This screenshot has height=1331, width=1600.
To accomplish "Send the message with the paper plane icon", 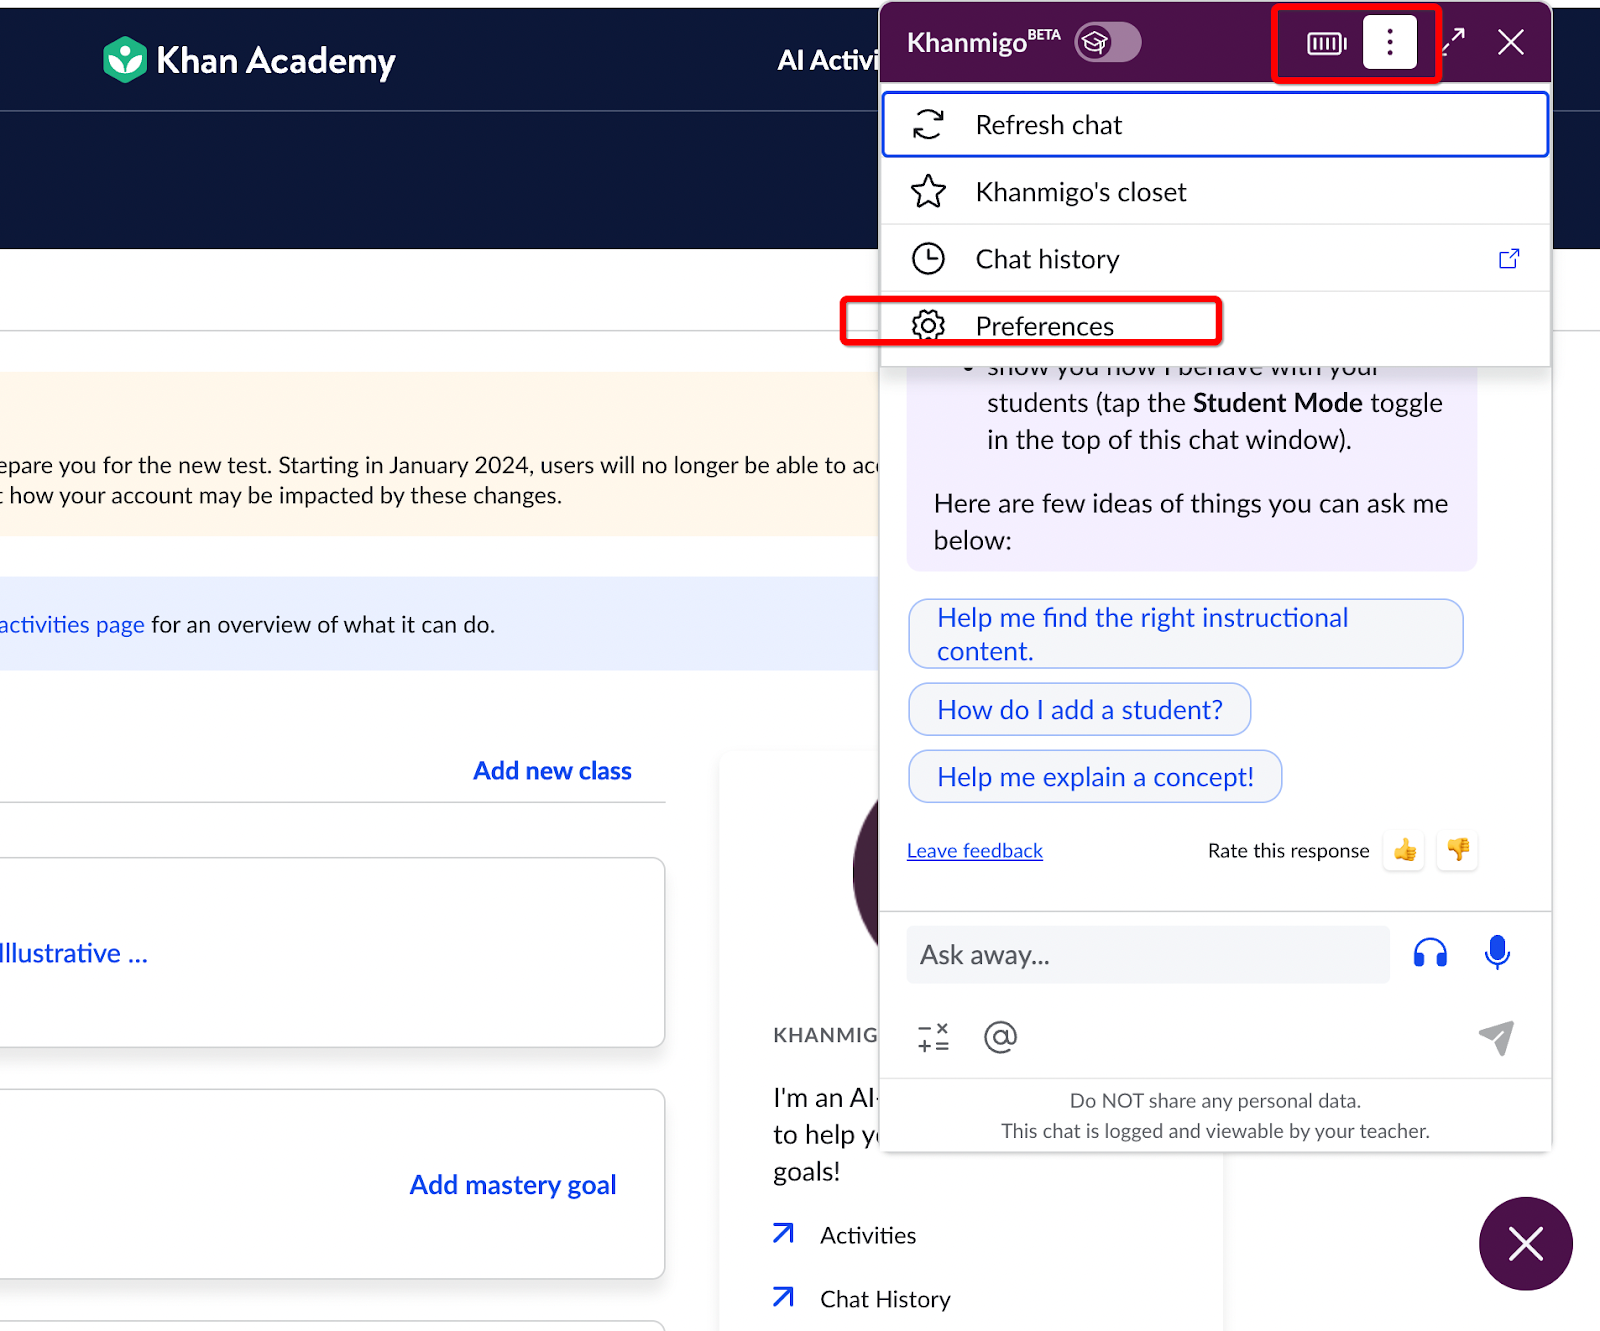I will (1495, 1038).
